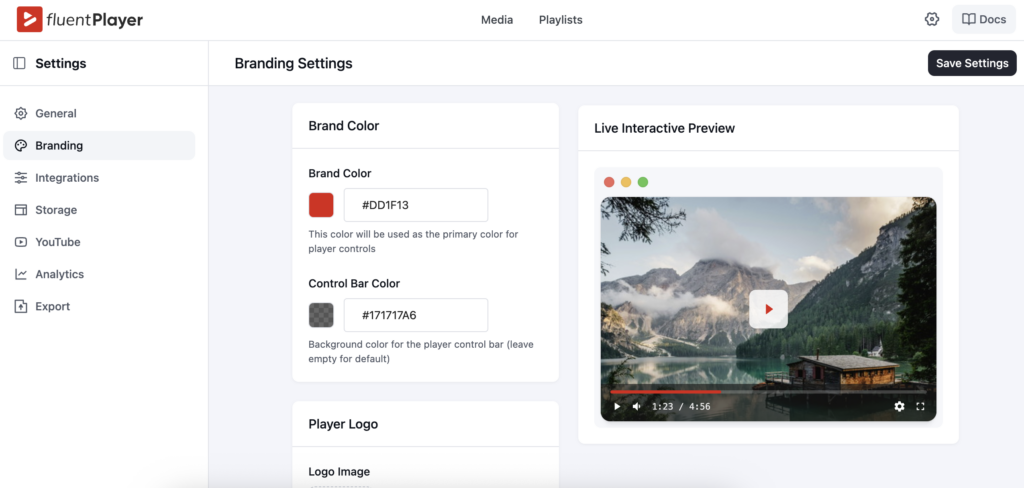
Task: Open the Control Bar Color swatch
Action: pyautogui.click(x=321, y=315)
